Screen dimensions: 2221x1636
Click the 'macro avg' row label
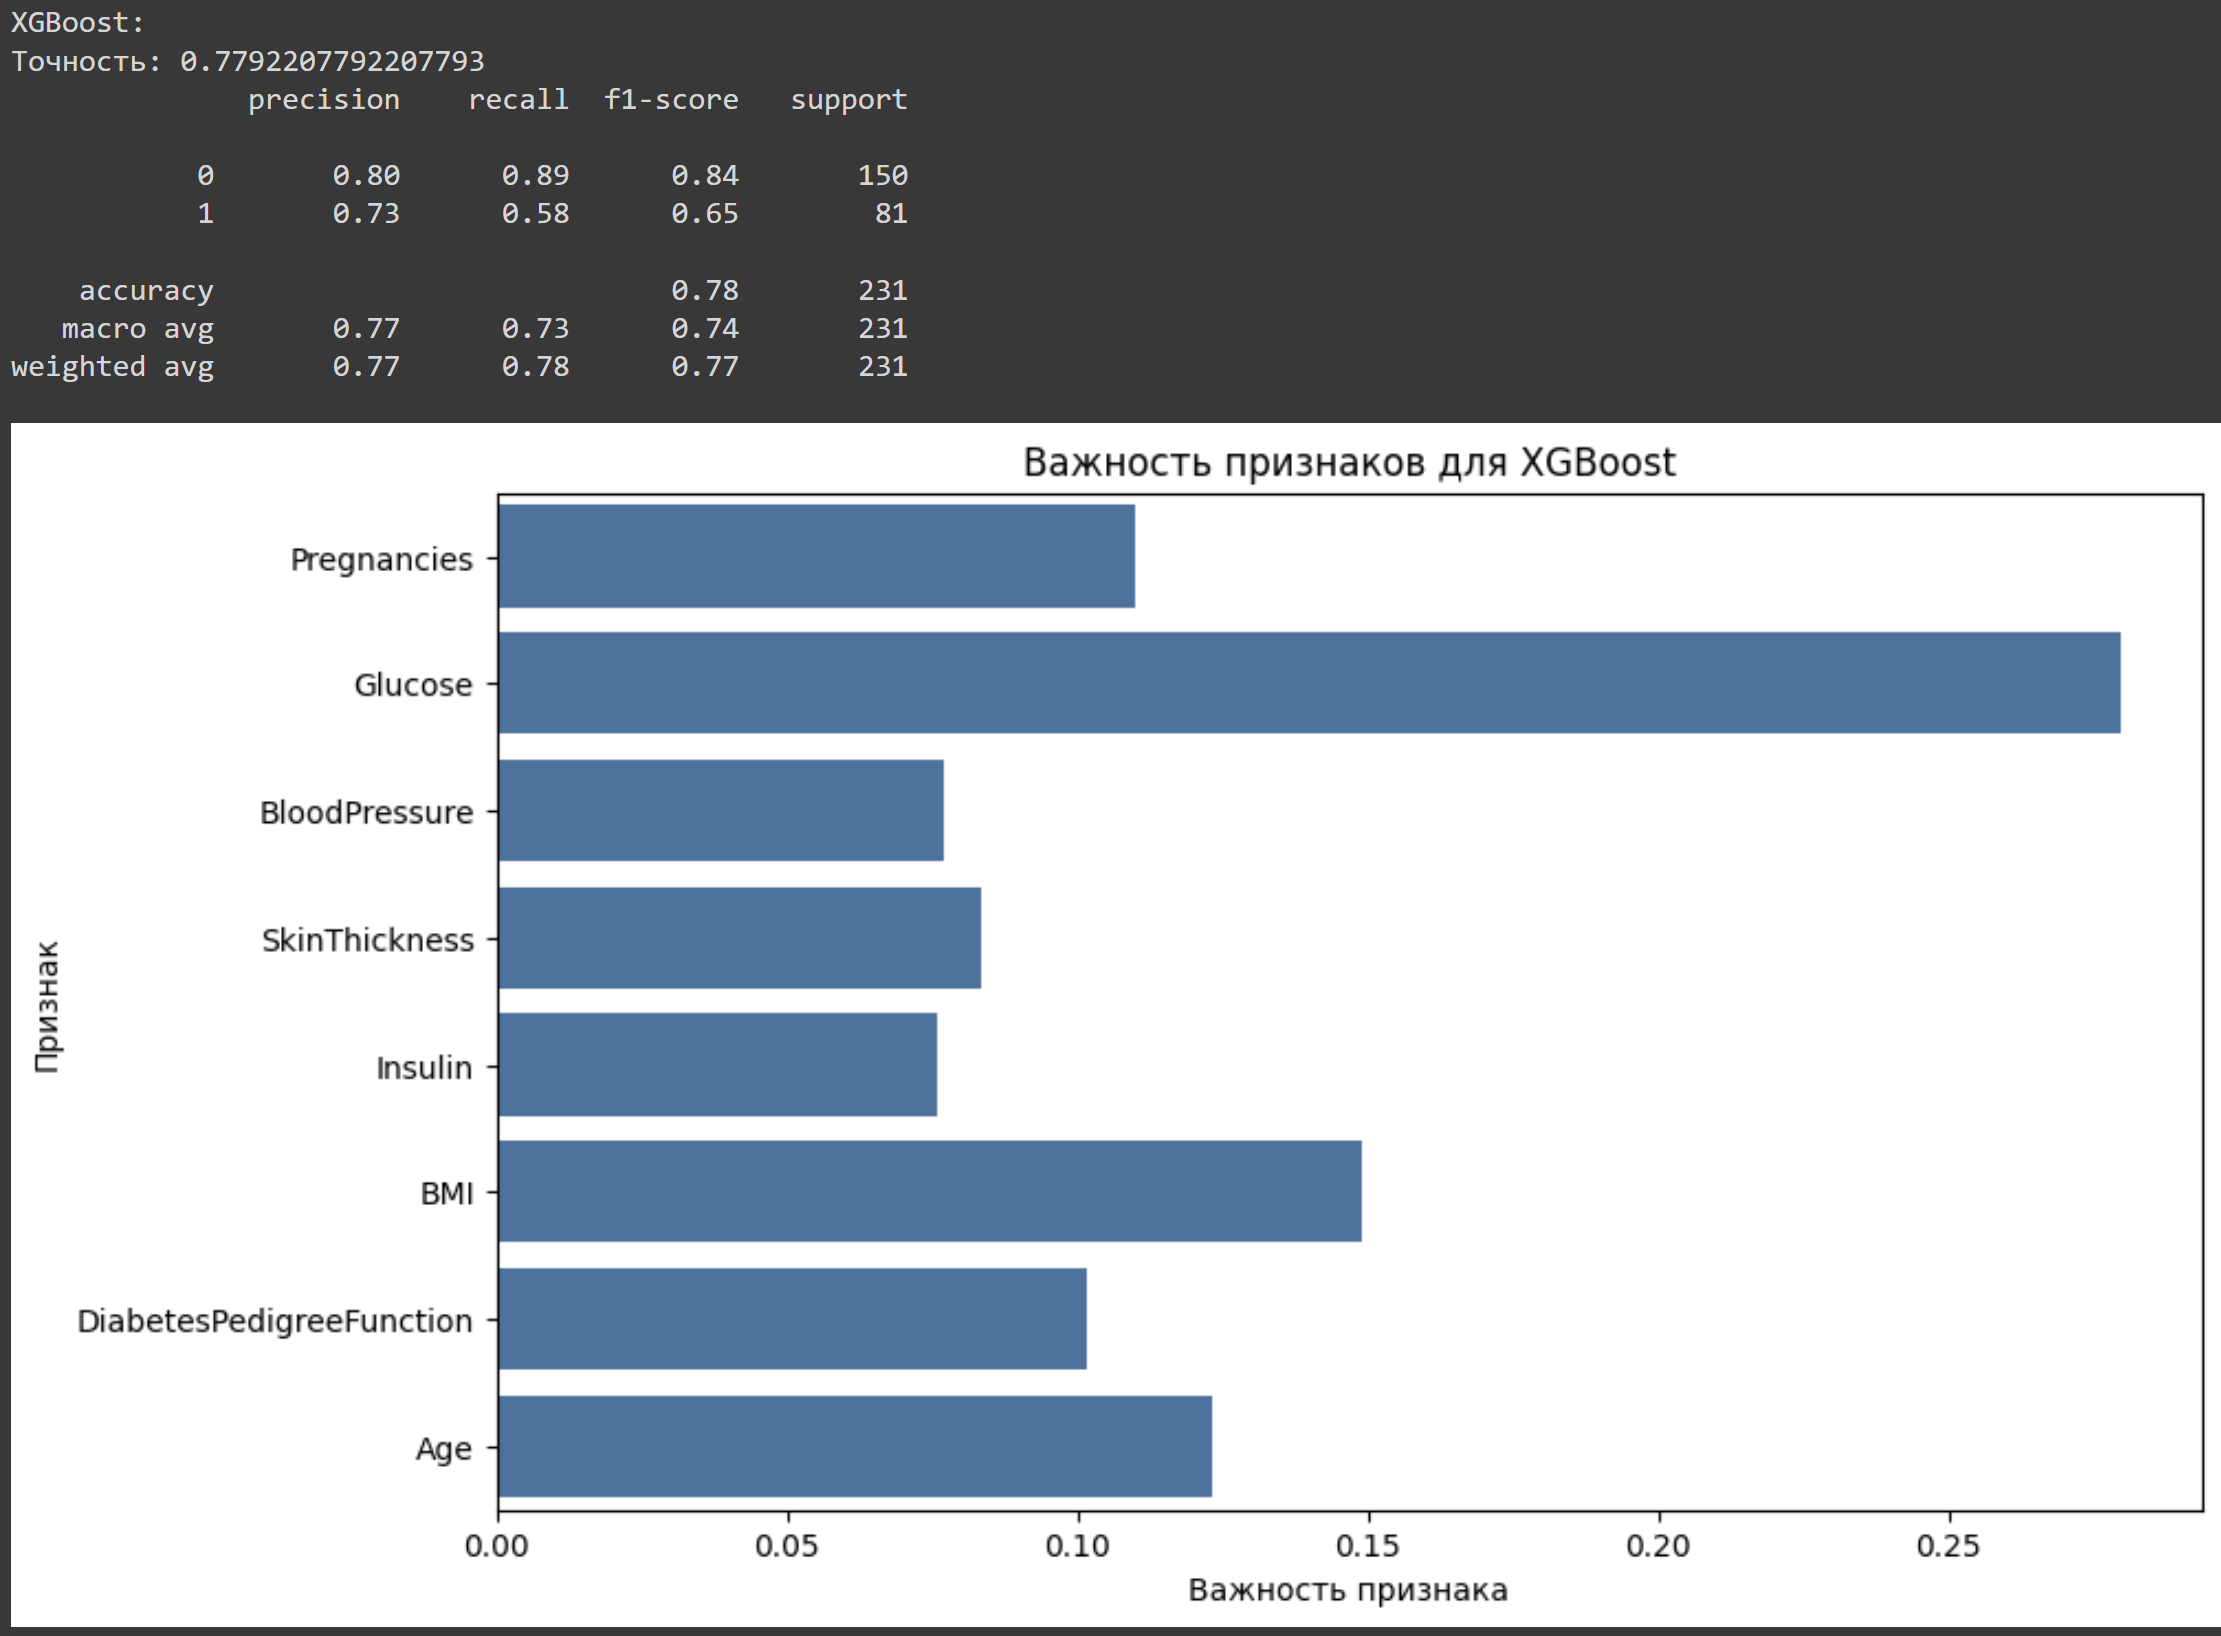tap(137, 329)
